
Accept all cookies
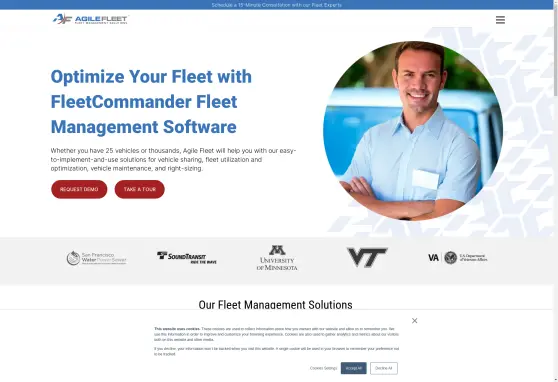(x=353, y=368)
